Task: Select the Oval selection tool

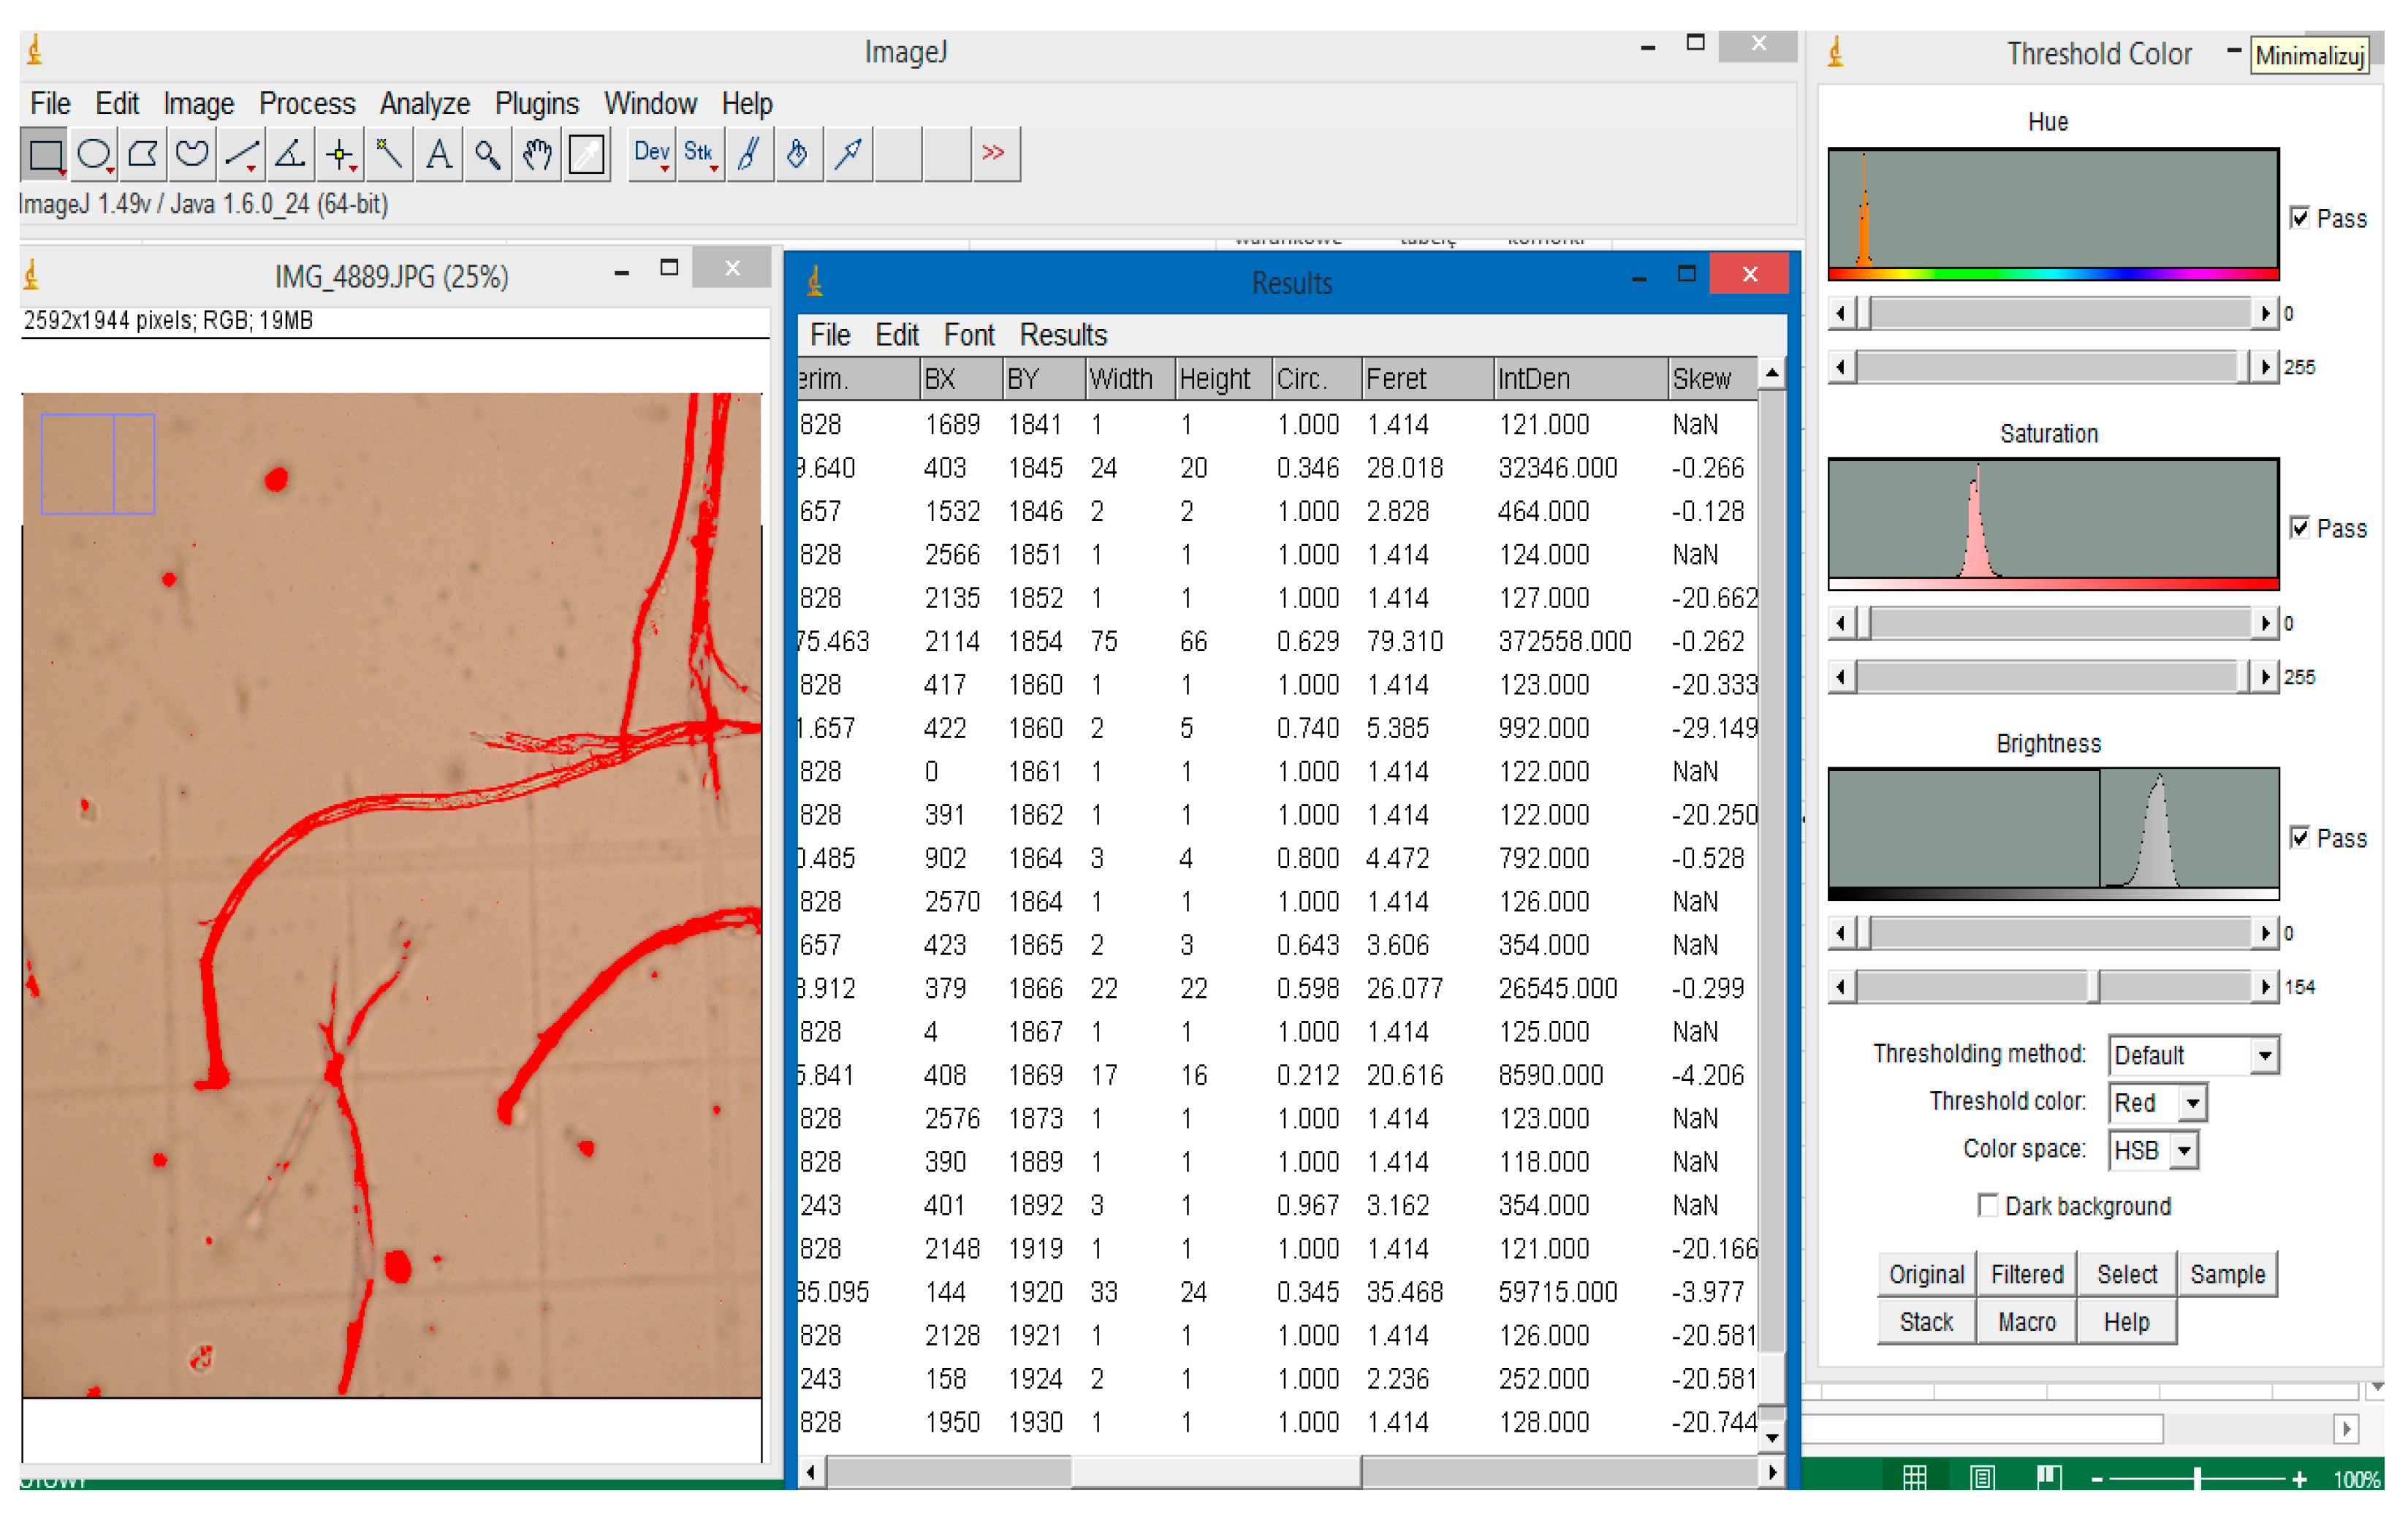Action: (x=94, y=155)
